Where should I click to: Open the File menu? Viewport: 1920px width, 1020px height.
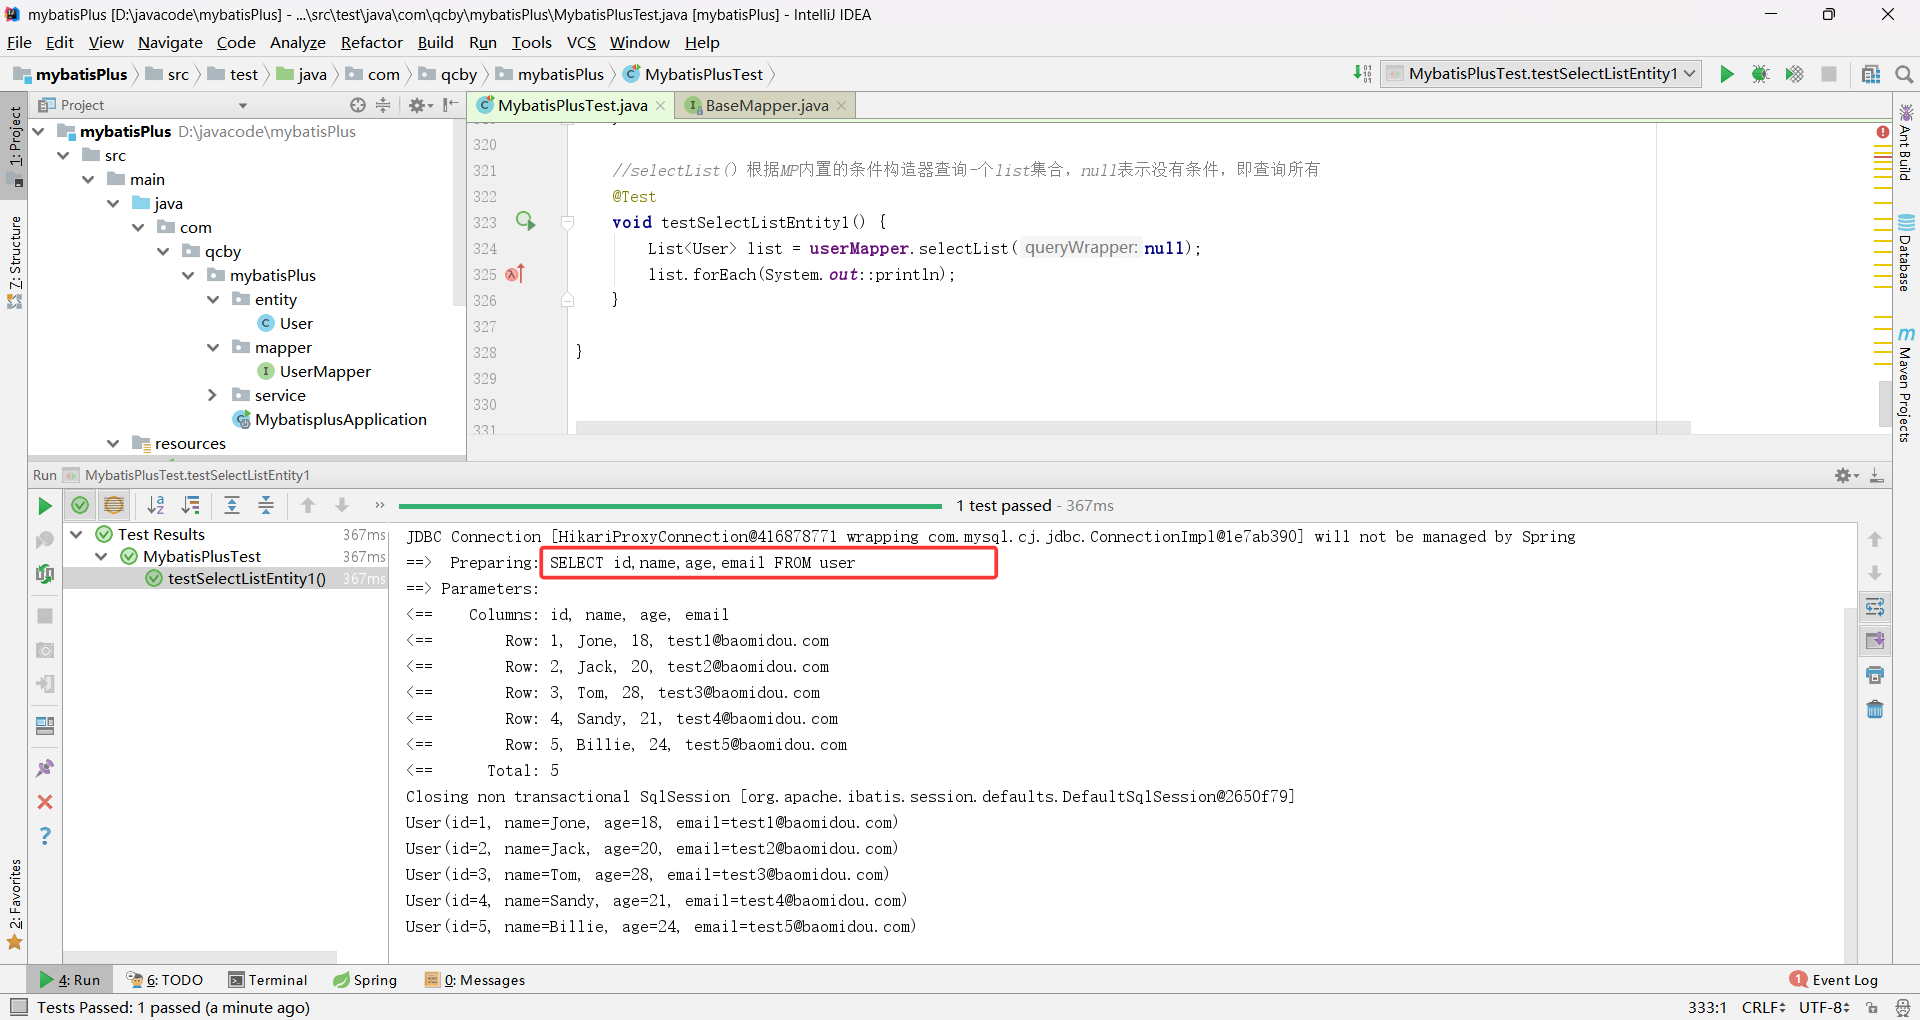[x=19, y=42]
